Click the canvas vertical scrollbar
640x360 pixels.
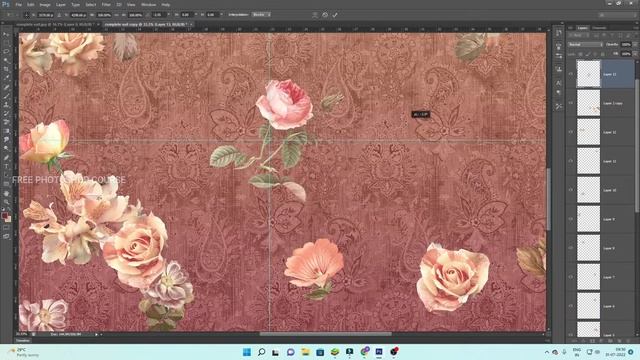click(x=548, y=199)
